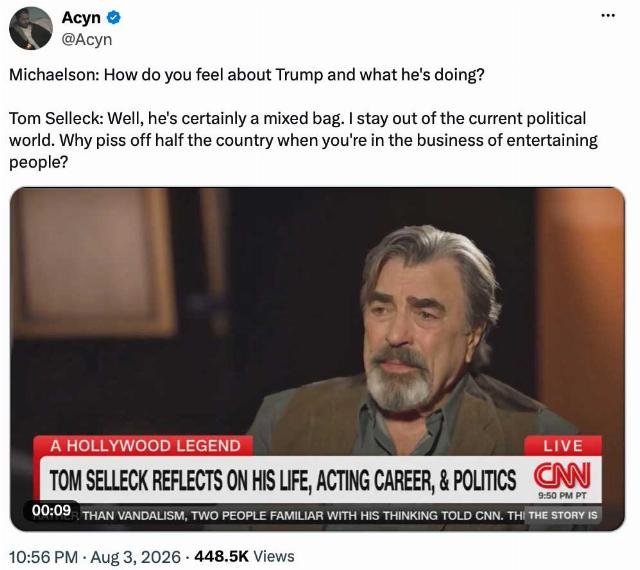This screenshot has height=570, width=640.
Task: Click the Tom Selleck headline chyron
Action: click(282, 480)
